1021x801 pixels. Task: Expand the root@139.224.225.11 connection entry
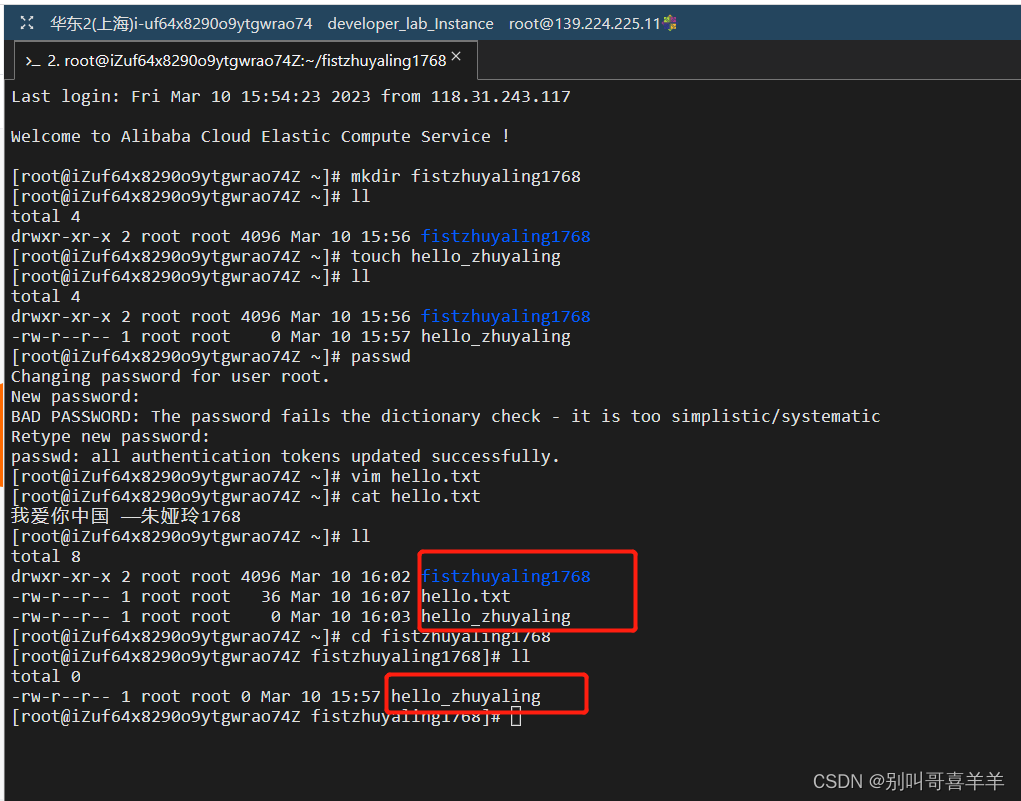click(x=586, y=22)
